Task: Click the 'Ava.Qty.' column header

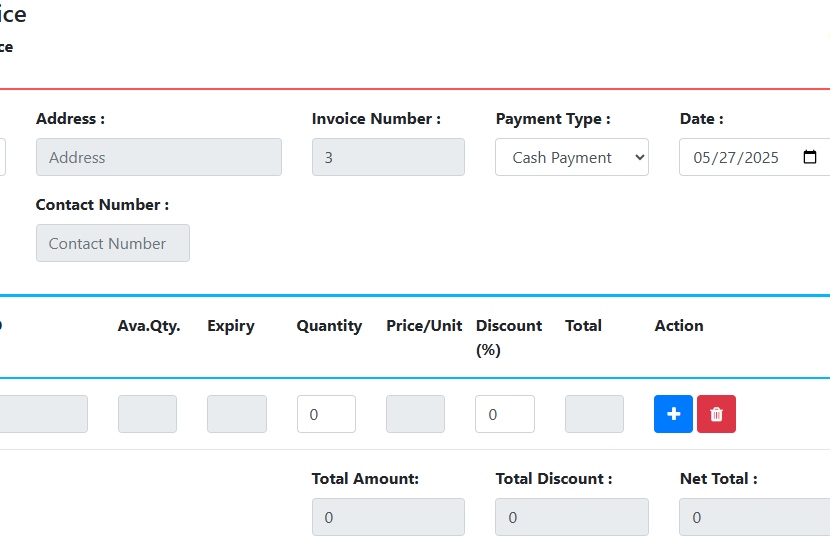Action: point(149,326)
